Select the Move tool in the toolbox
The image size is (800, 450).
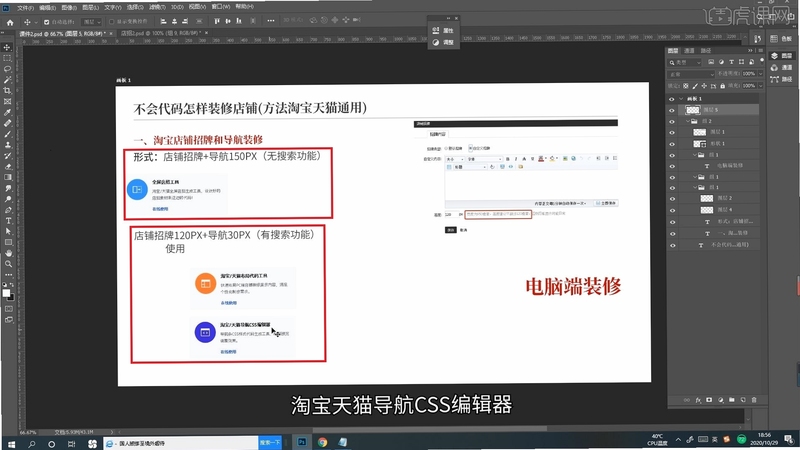tap(7, 47)
